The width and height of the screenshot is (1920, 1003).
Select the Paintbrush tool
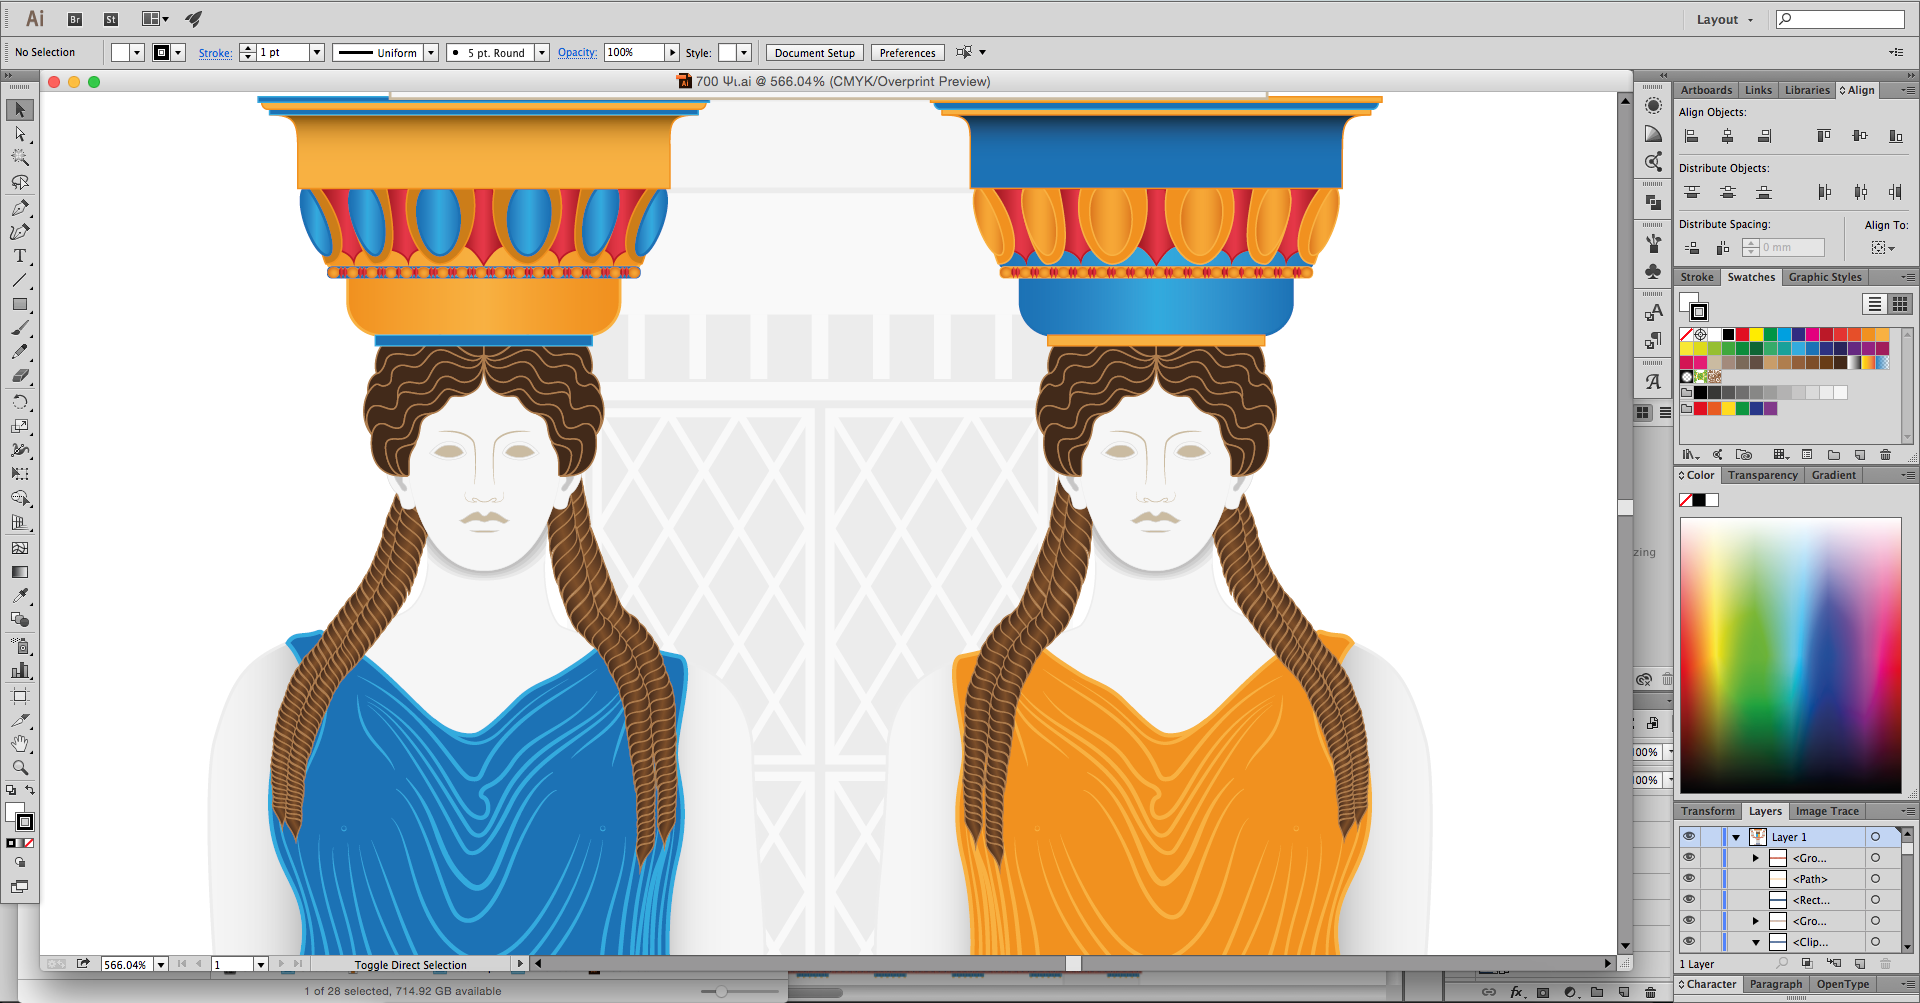tap(20, 328)
